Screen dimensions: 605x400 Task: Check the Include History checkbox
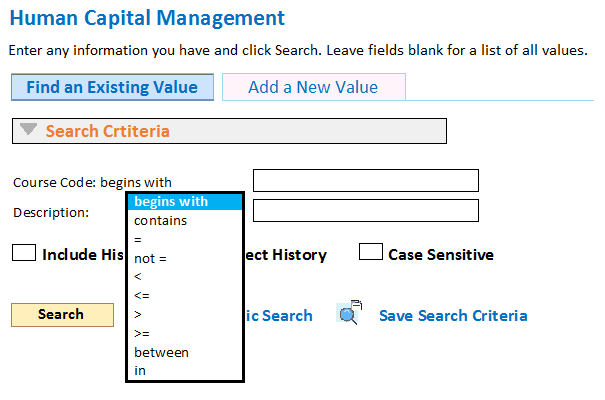point(24,253)
